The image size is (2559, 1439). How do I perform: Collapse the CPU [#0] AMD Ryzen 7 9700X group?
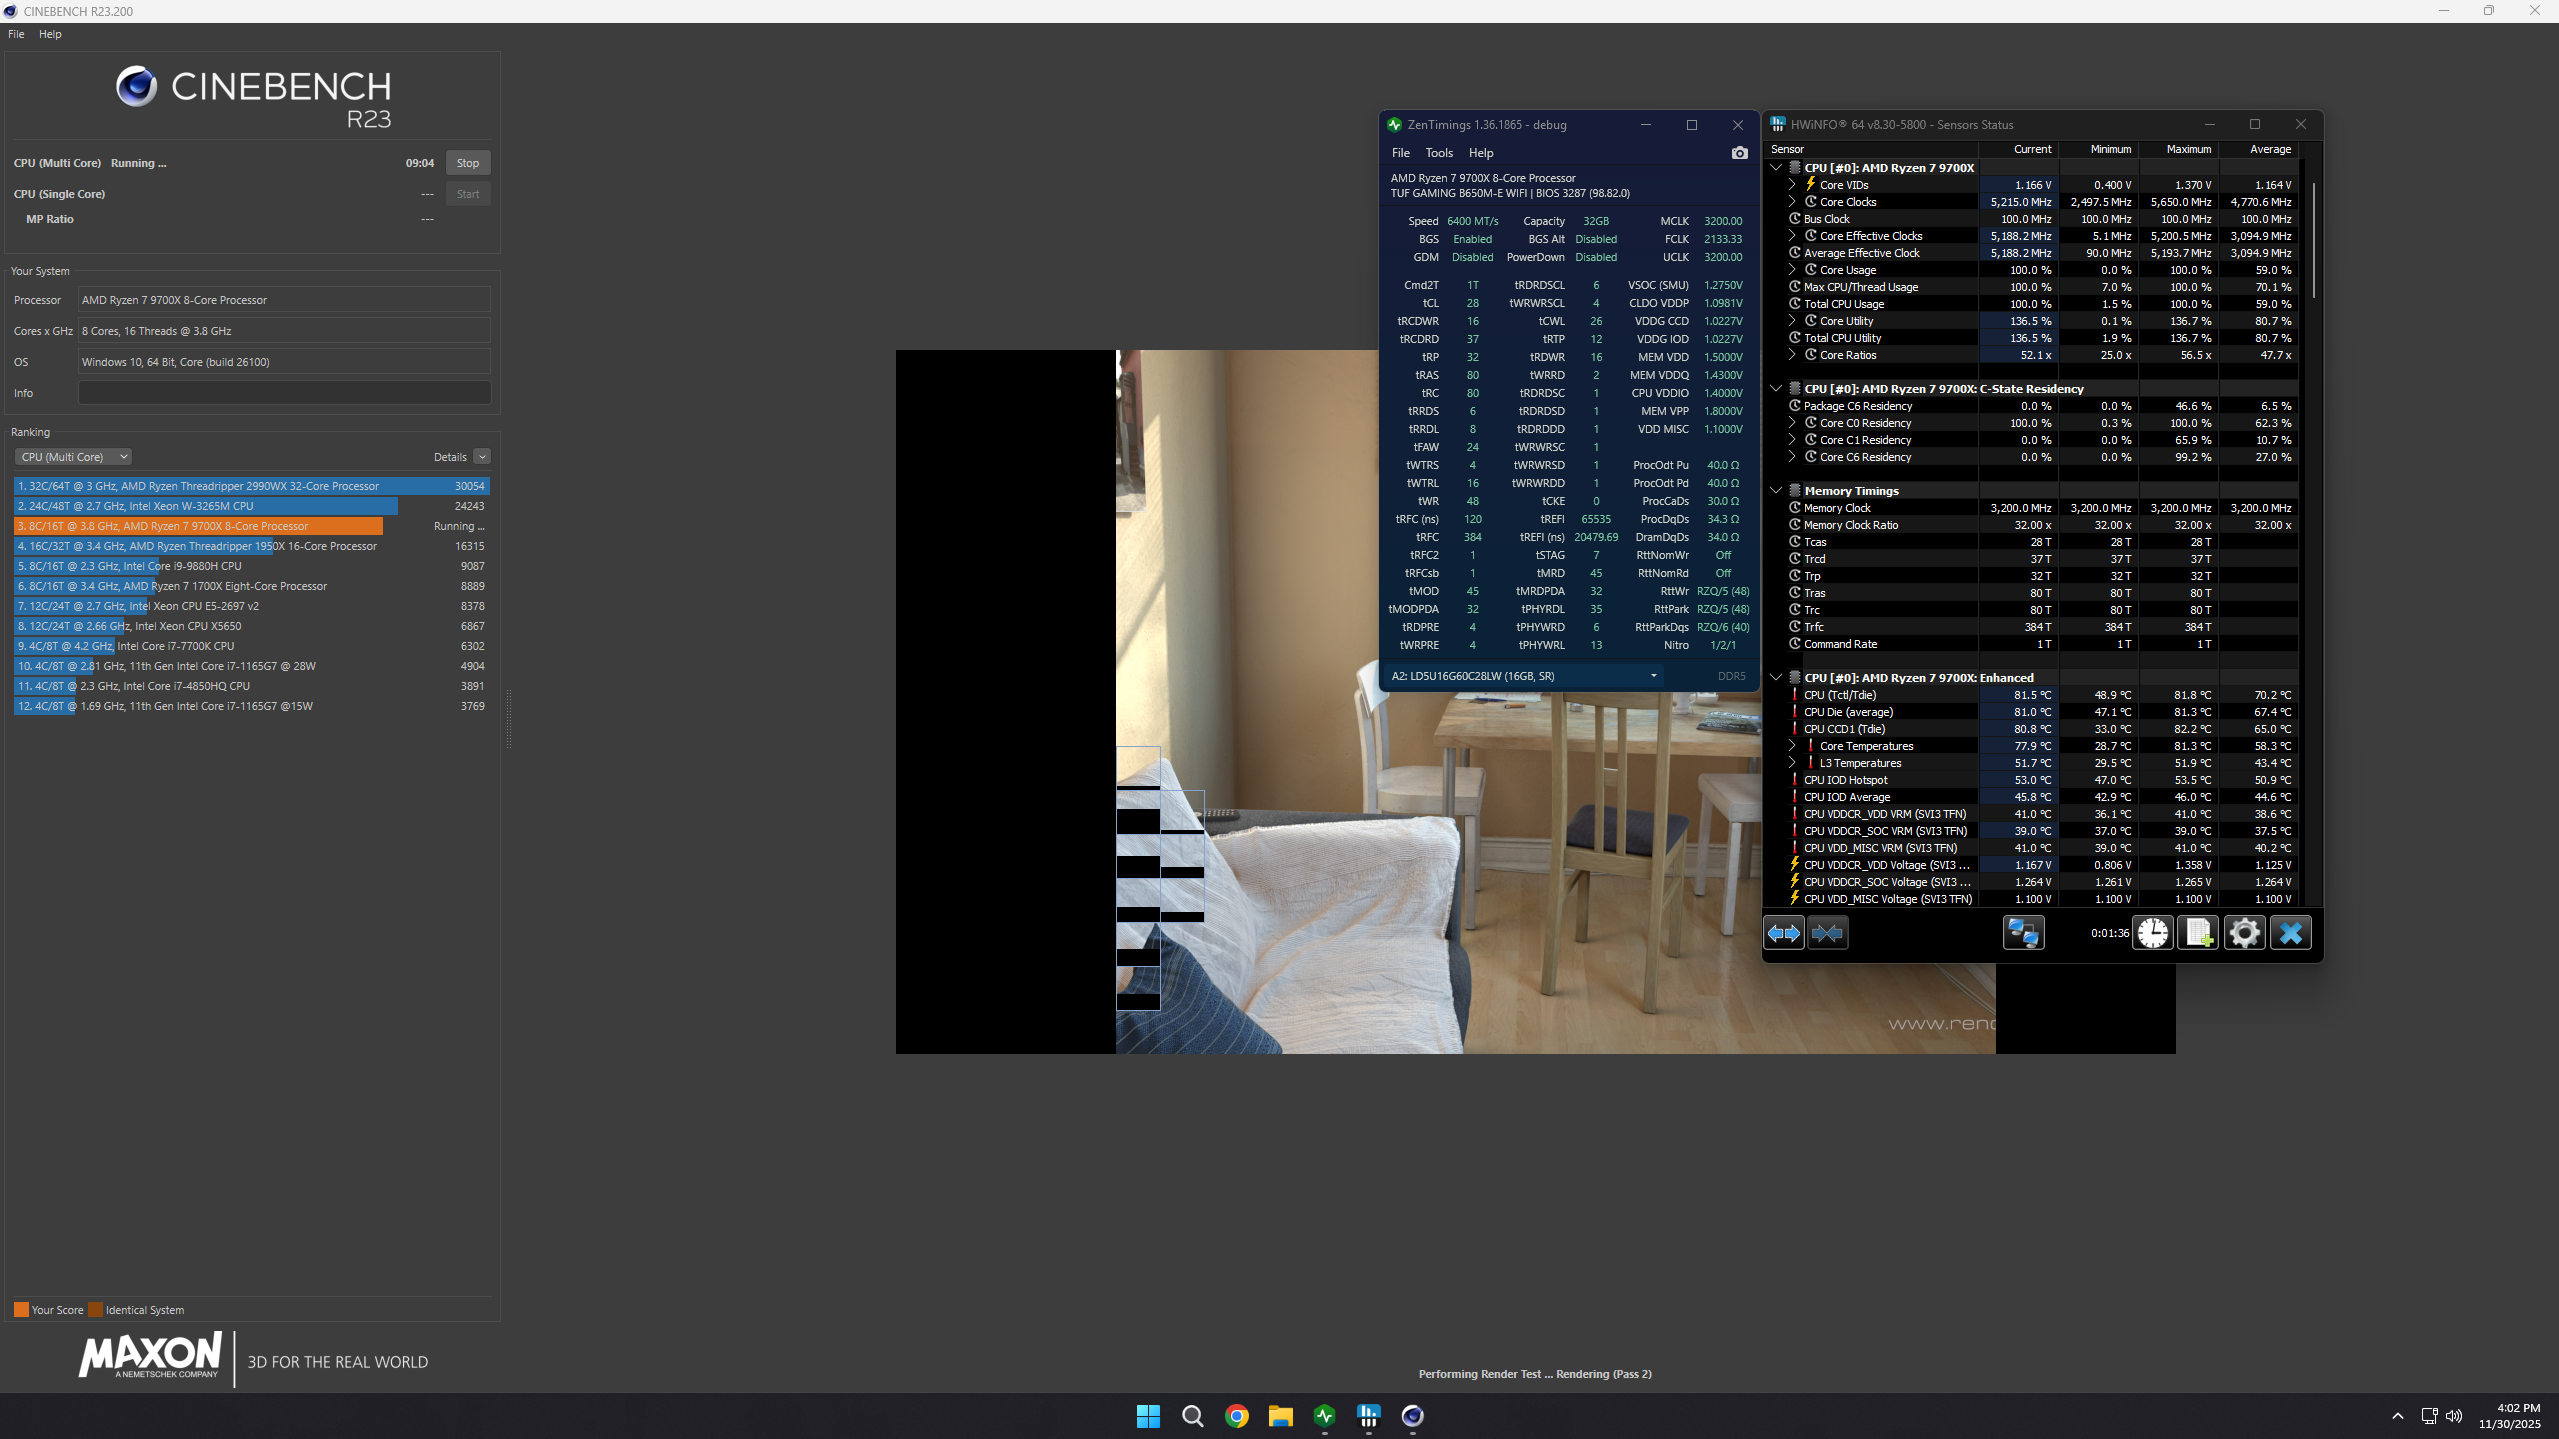1776,168
